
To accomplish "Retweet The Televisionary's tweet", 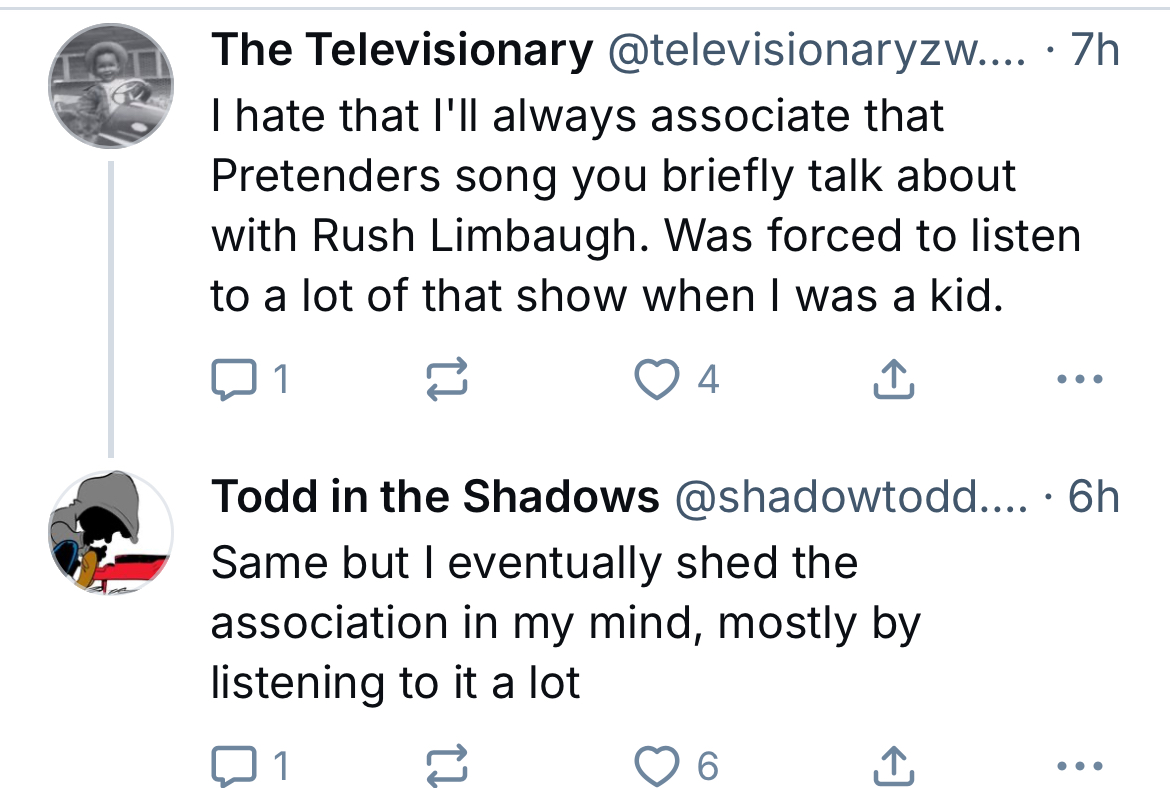I will point(447,379).
